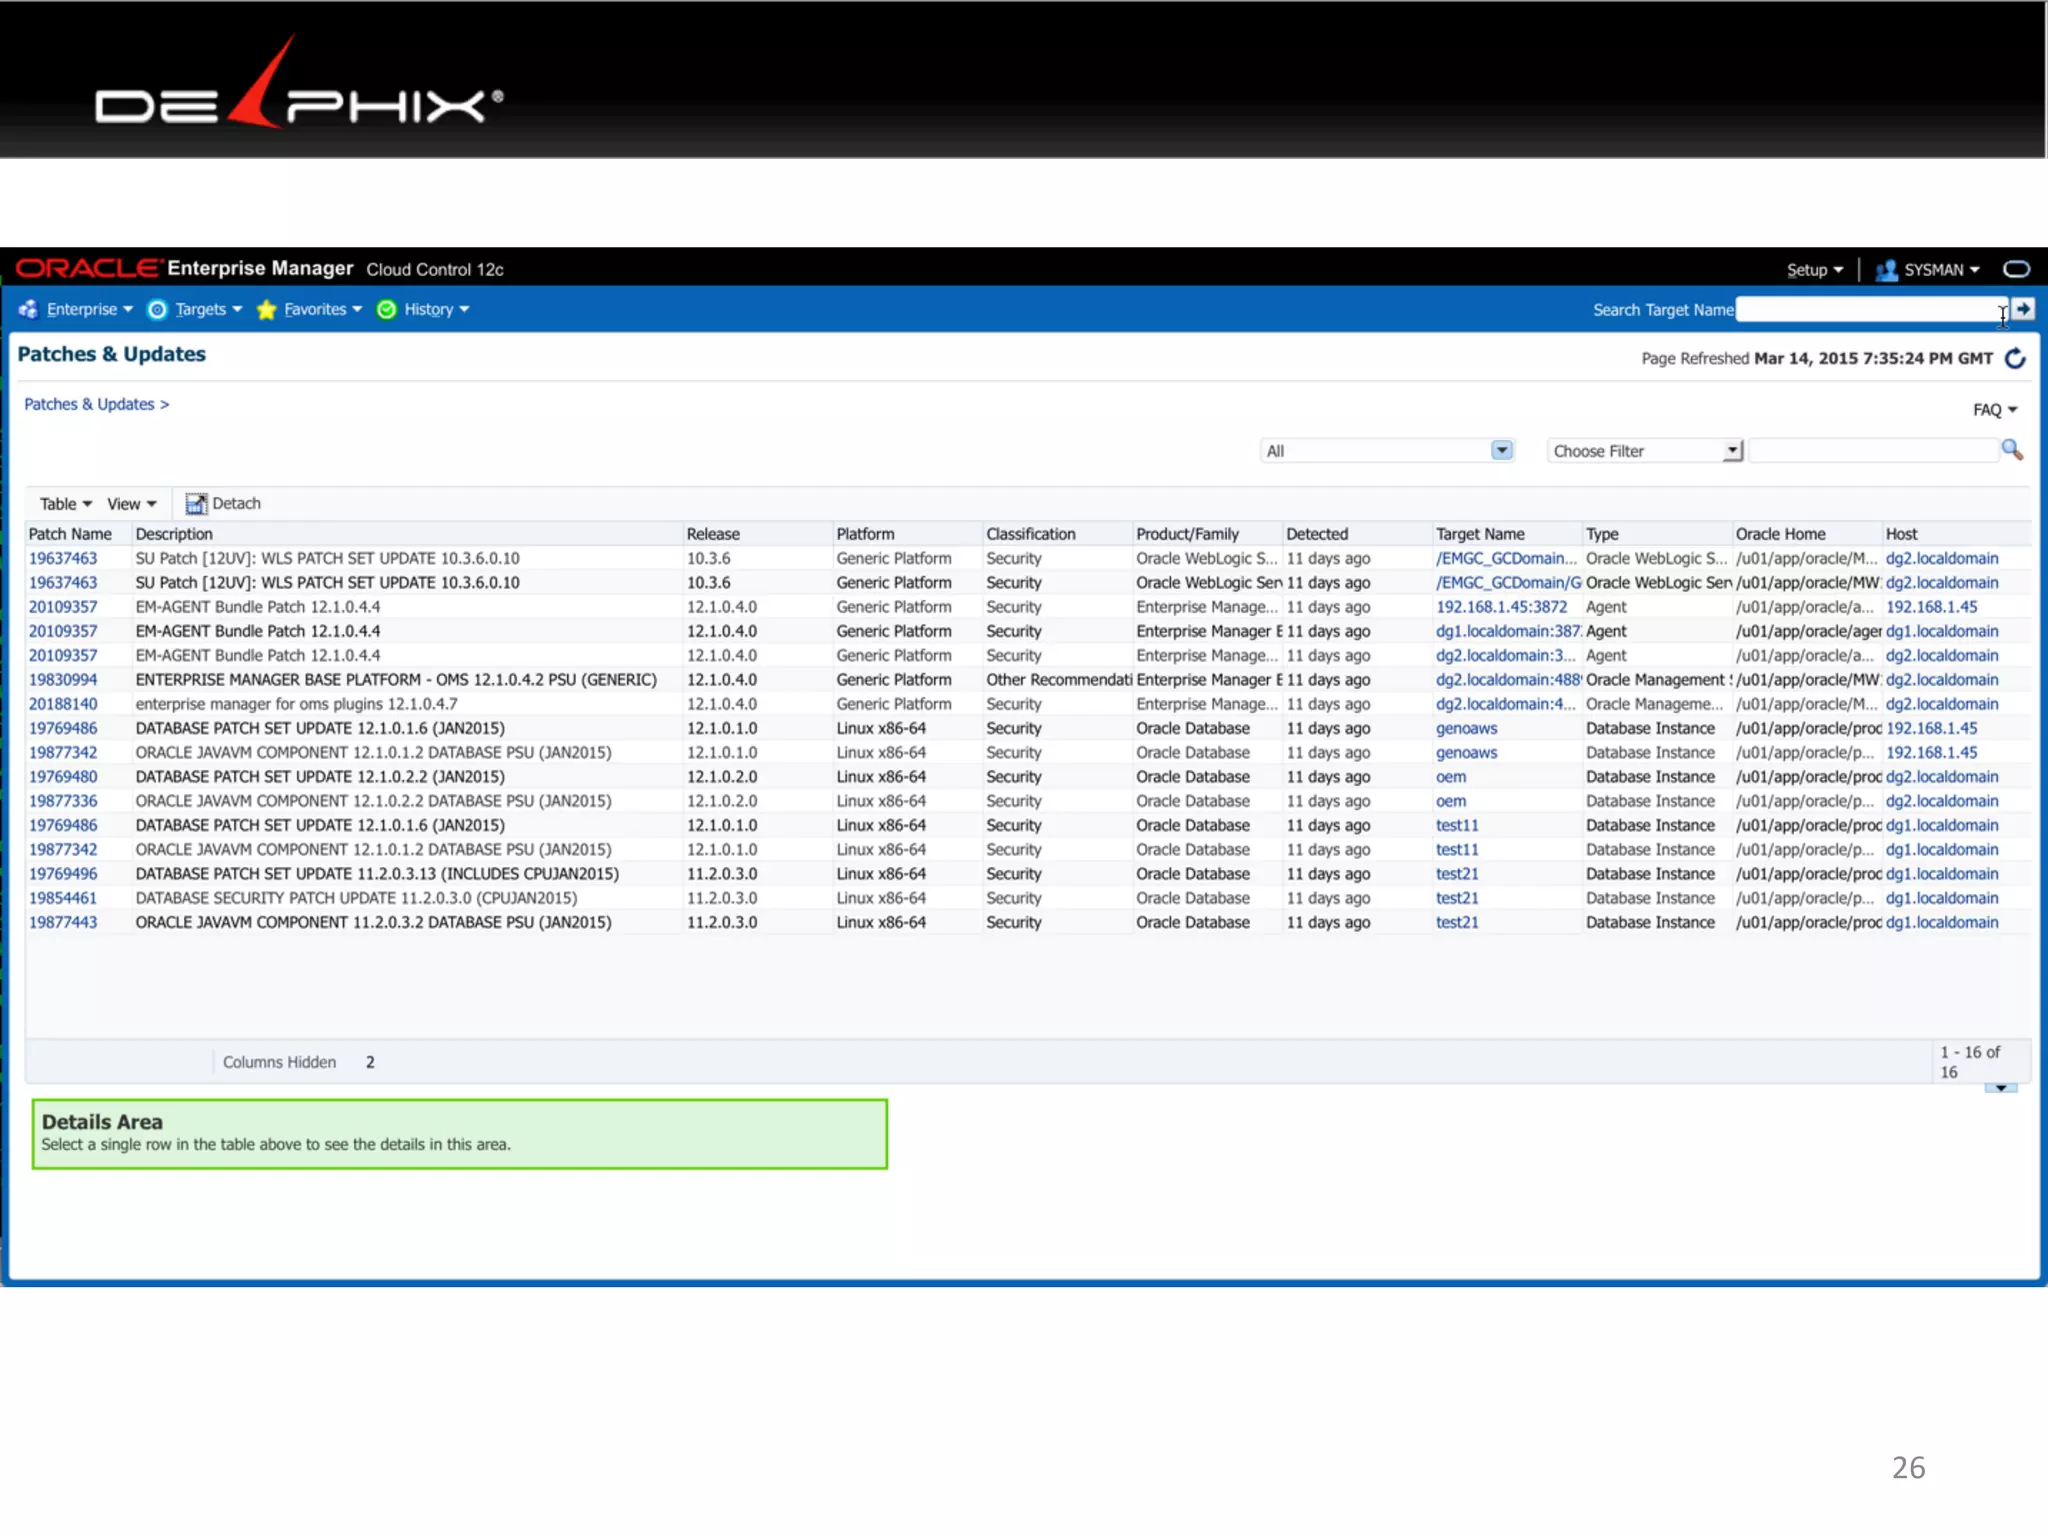
Task: Click the search magnifier icon
Action: [x=2011, y=450]
